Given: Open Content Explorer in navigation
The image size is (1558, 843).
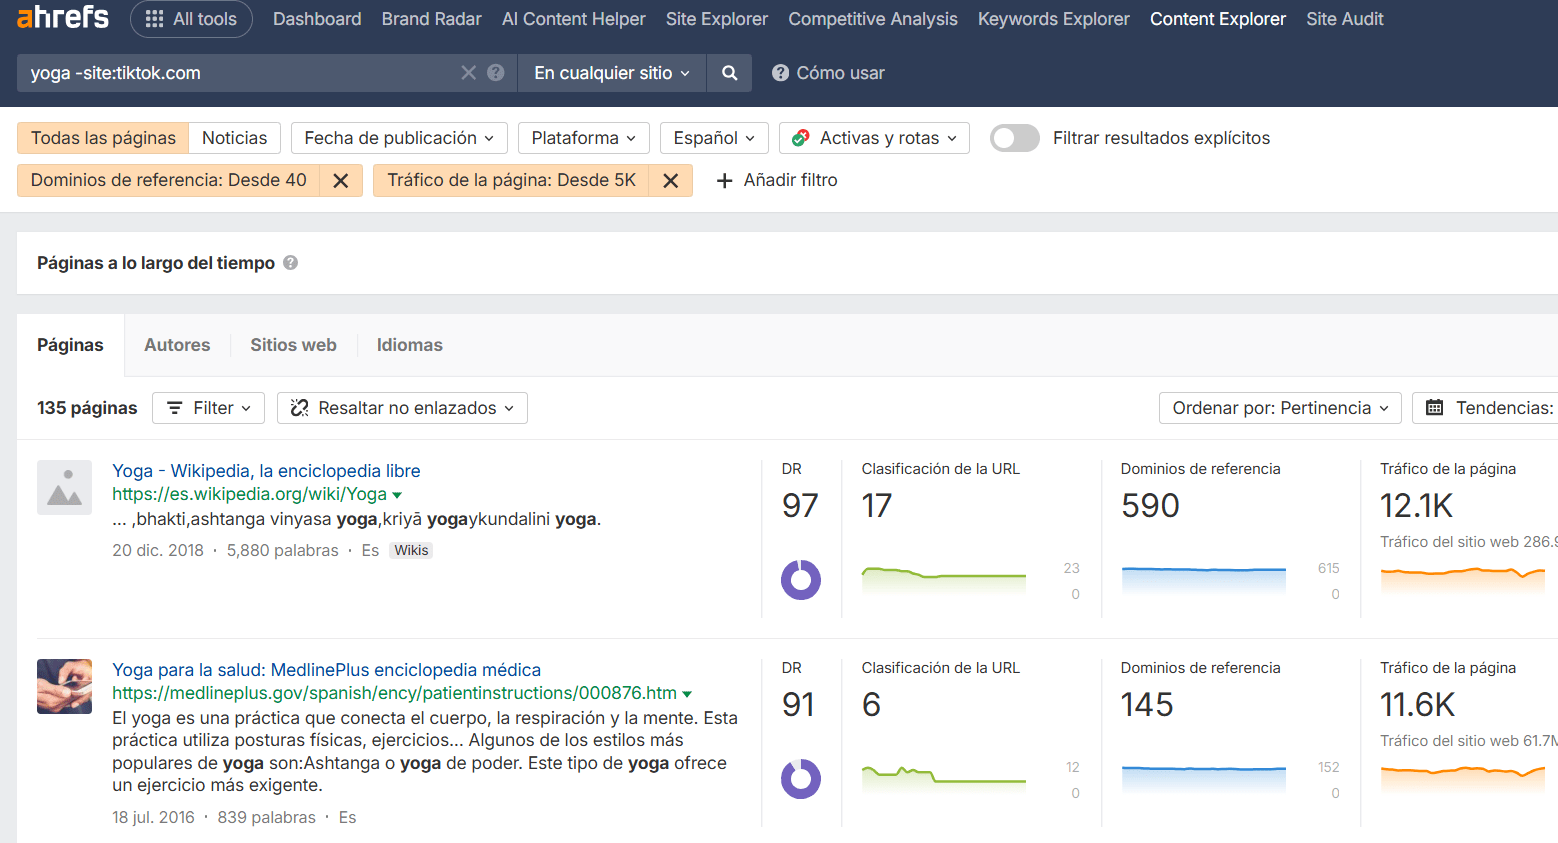Looking at the screenshot, I should pyautogui.click(x=1218, y=19).
